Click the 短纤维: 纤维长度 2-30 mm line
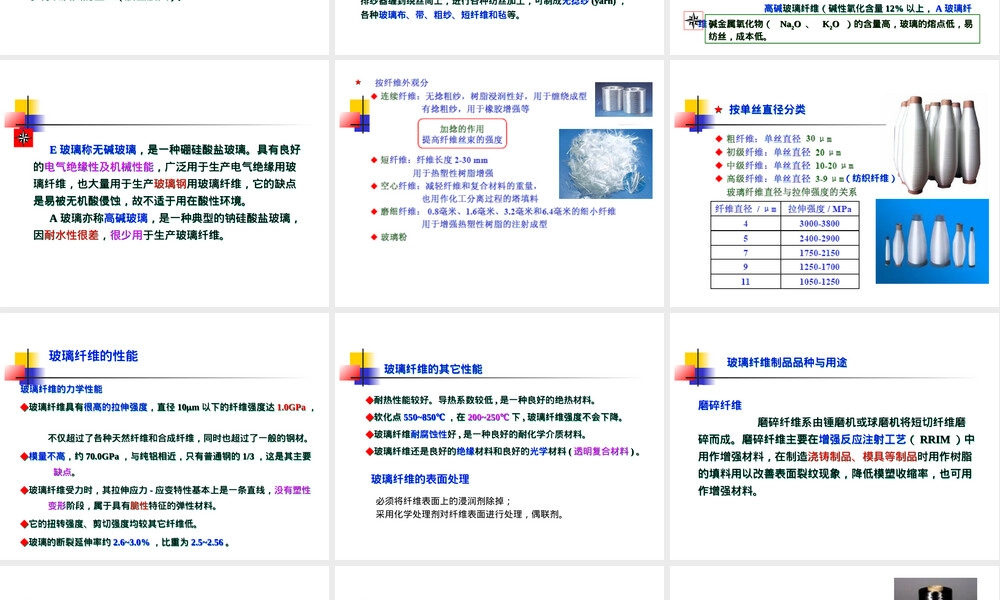 [429, 160]
